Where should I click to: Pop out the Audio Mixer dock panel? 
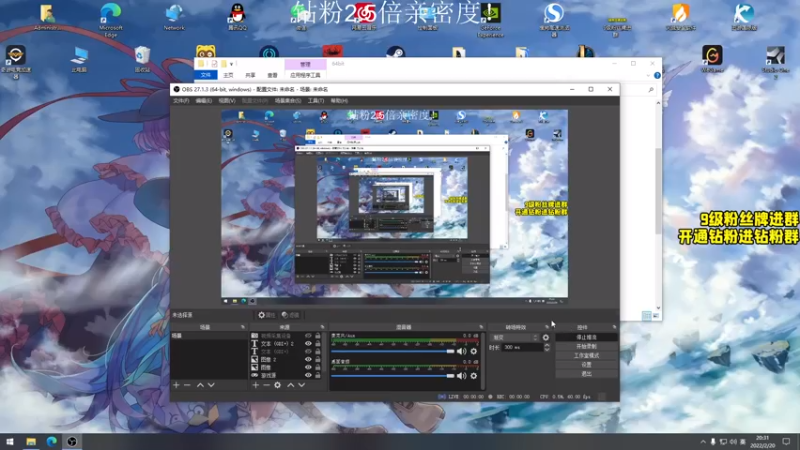(x=481, y=327)
